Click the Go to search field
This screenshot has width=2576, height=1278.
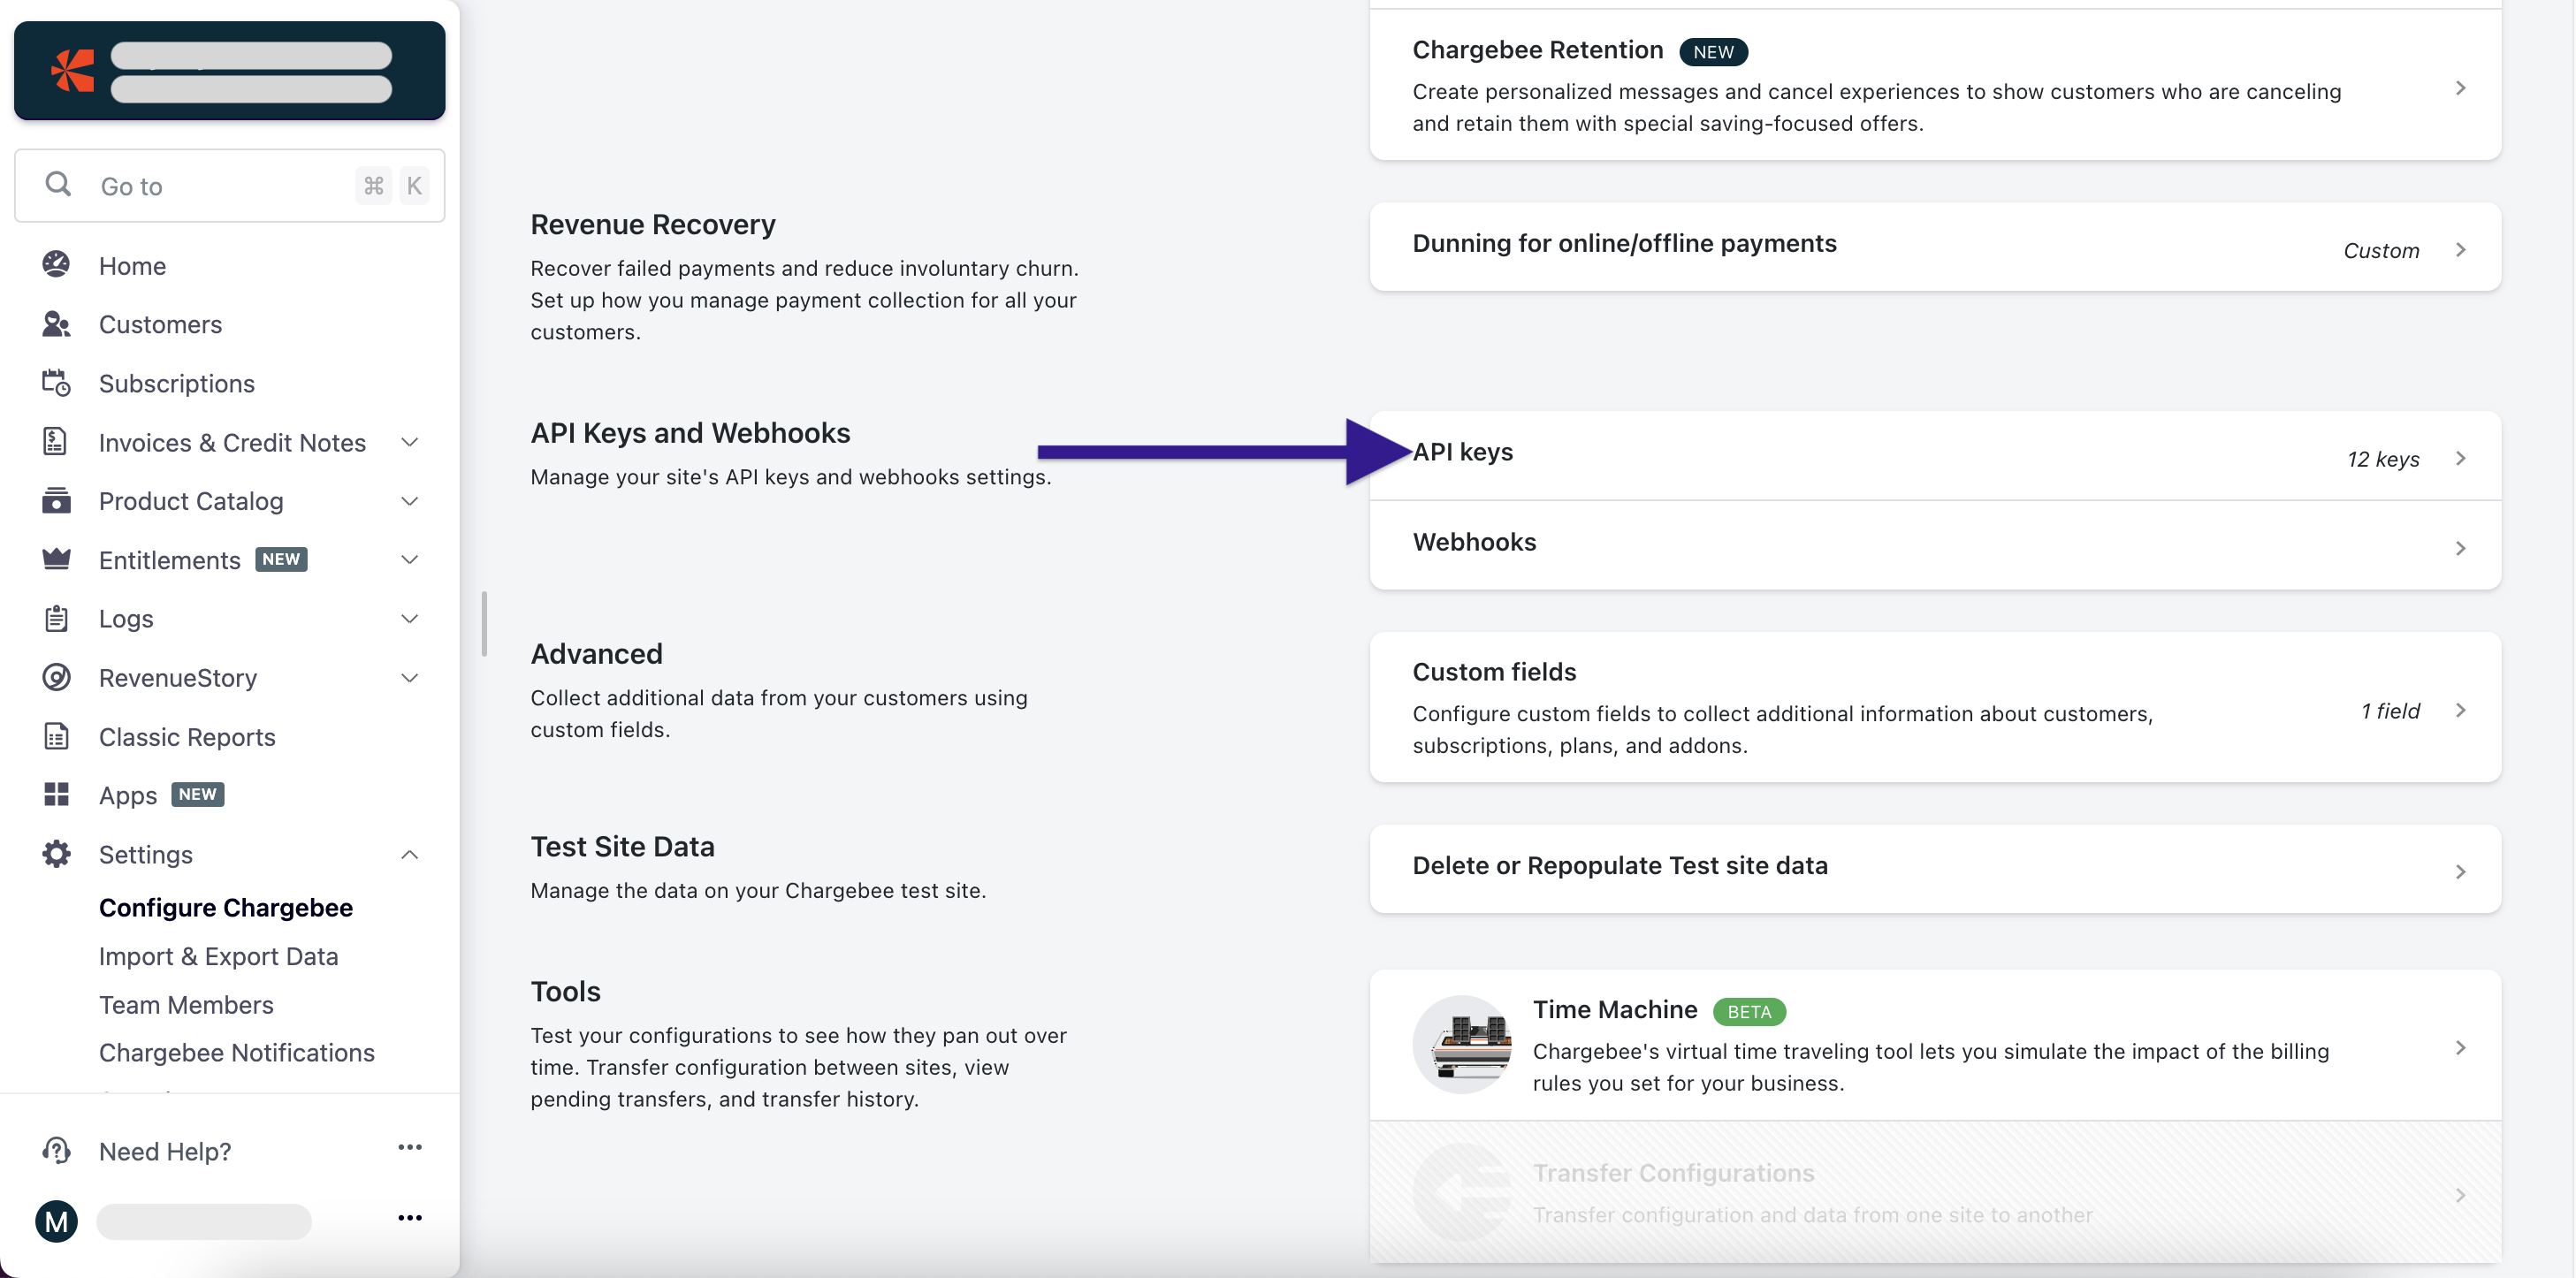click(x=229, y=186)
